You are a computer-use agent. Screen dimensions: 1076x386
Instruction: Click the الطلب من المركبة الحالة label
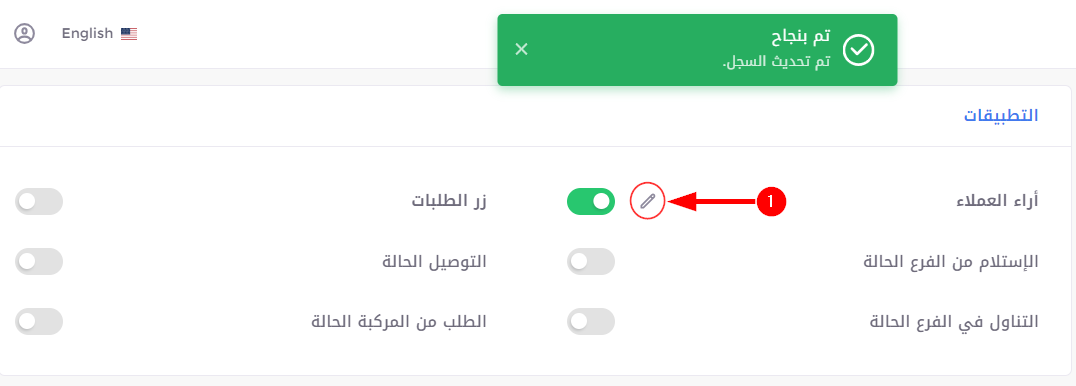pyautogui.click(x=399, y=321)
